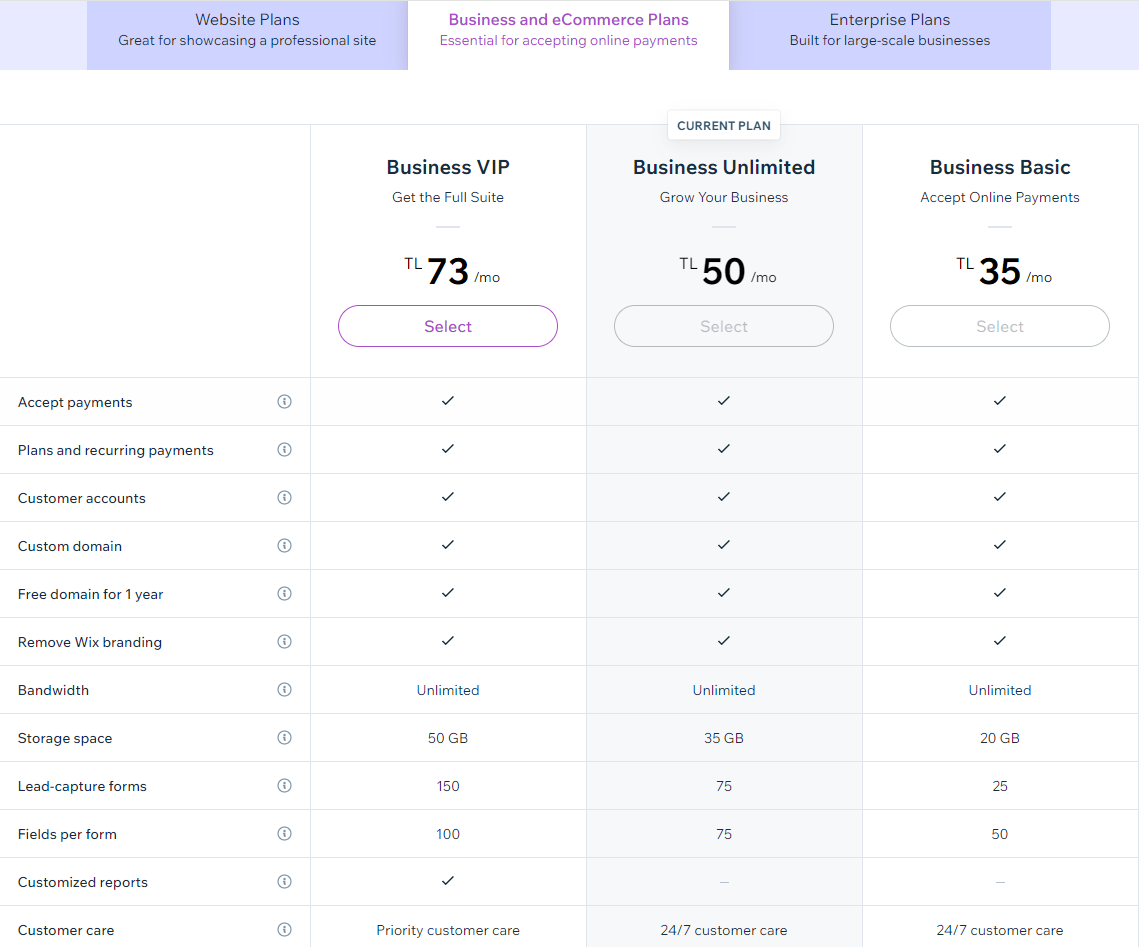
Task: Show Storage space info tooltip
Action: [x=284, y=738]
